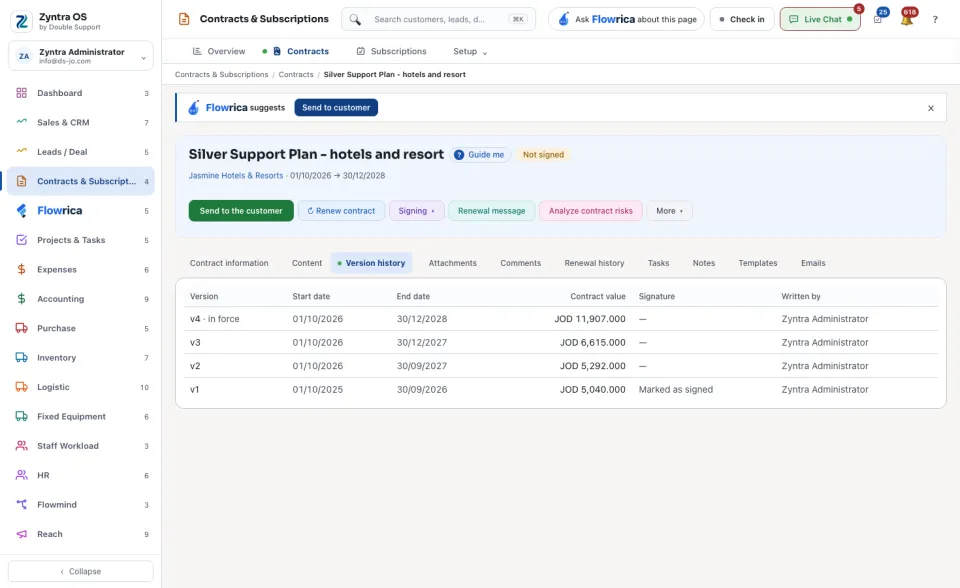Open Projects & Tasks sidebar icon
Image resolution: width=960 pixels, height=588 pixels.
pyautogui.click(x=21, y=239)
